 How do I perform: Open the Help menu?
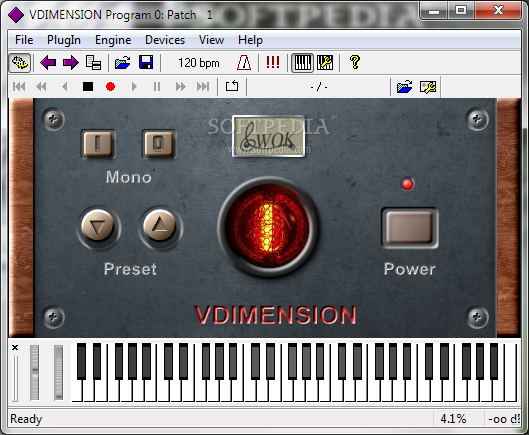(250, 40)
